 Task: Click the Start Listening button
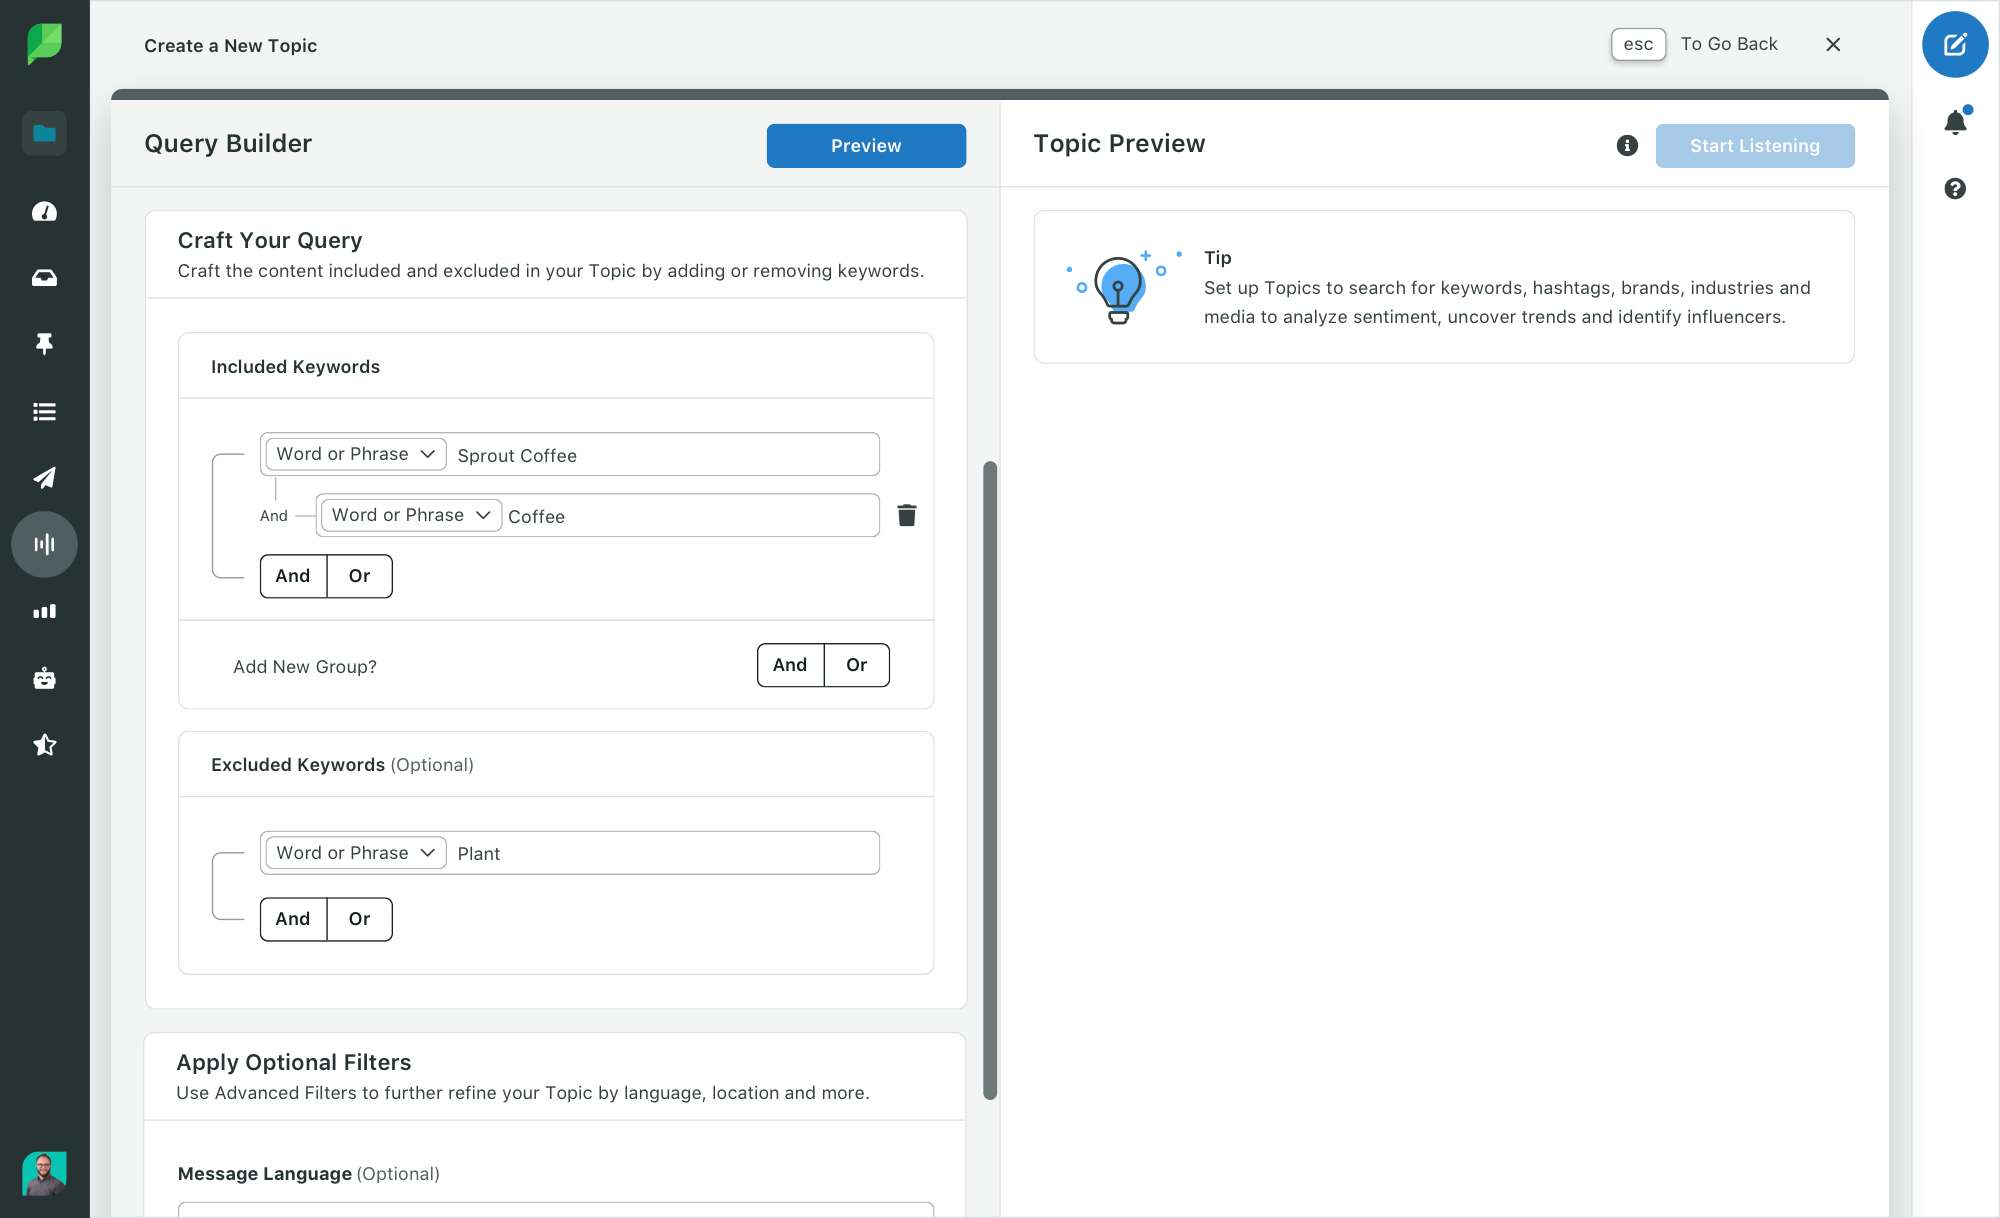(x=1754, y=144)
